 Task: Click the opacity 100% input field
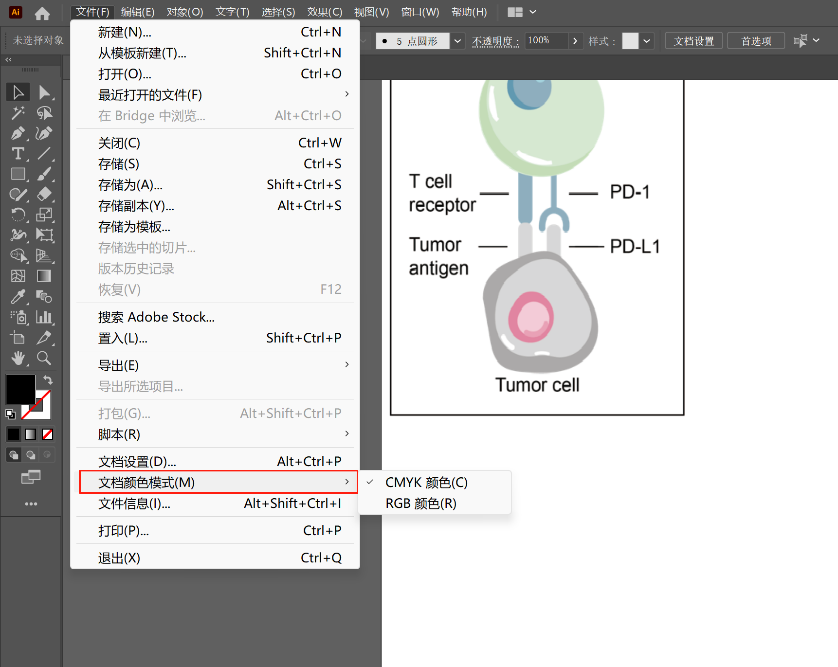(x=545, y=41)
